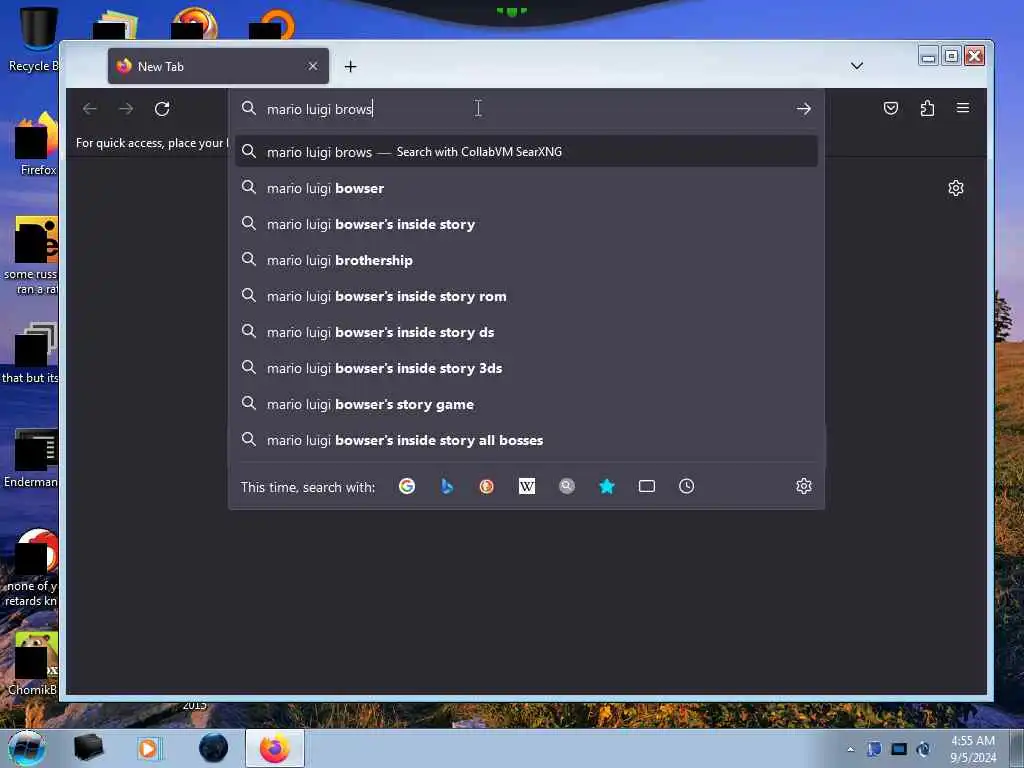Screen dimensions: 1024x768
Task: Open the black box taskbar icon
Action: pos(88,748)
